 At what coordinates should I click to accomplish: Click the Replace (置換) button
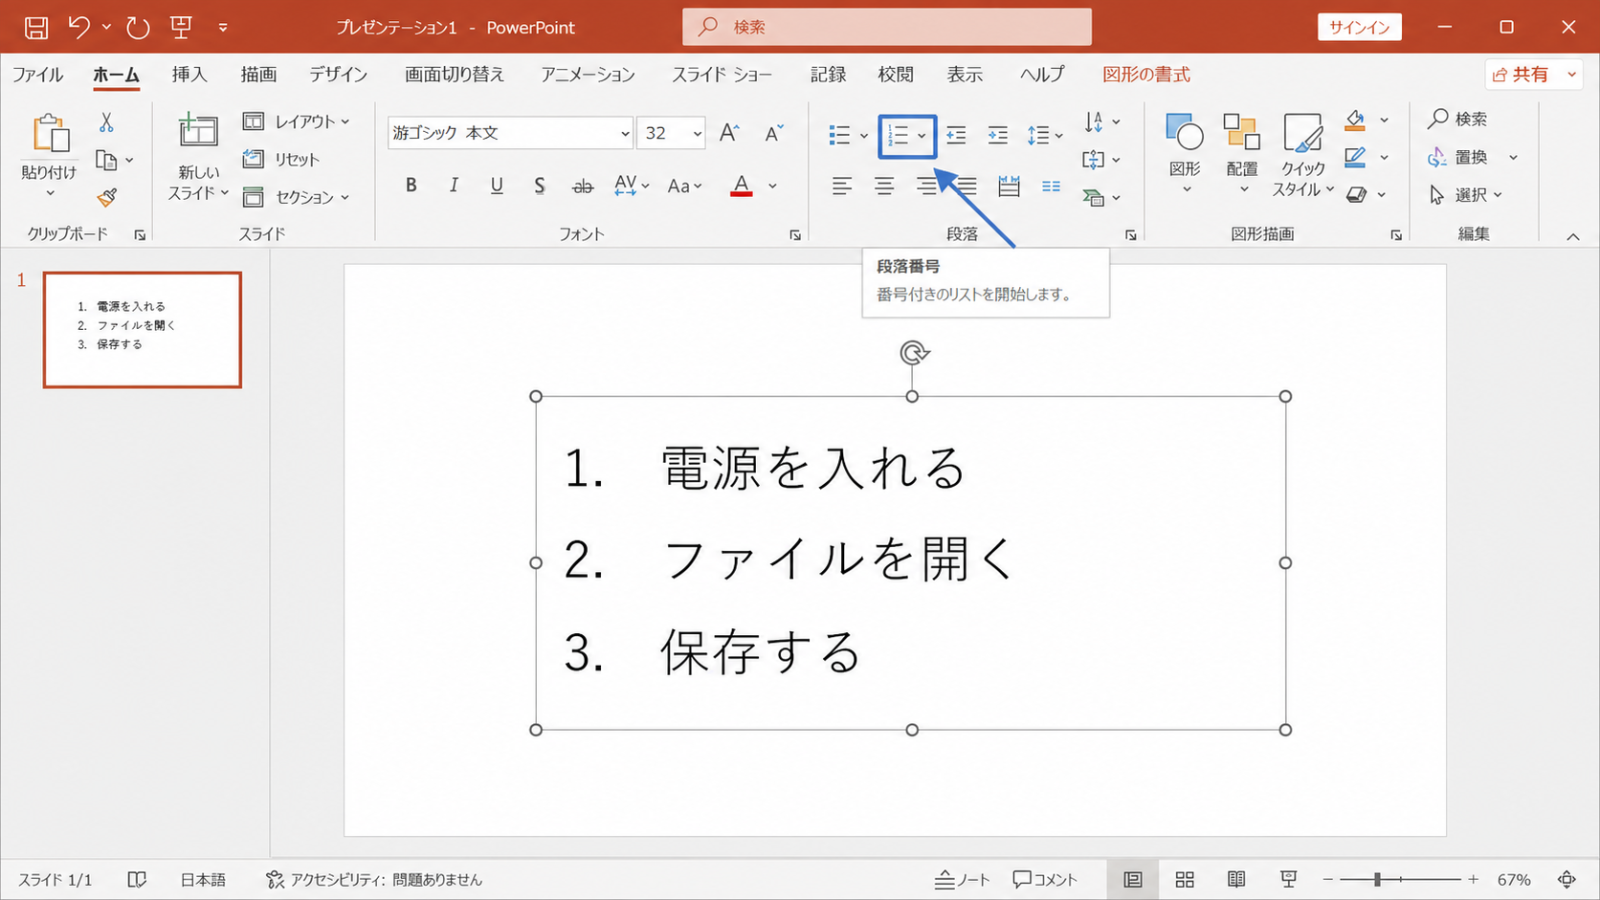click(1458, 157)
